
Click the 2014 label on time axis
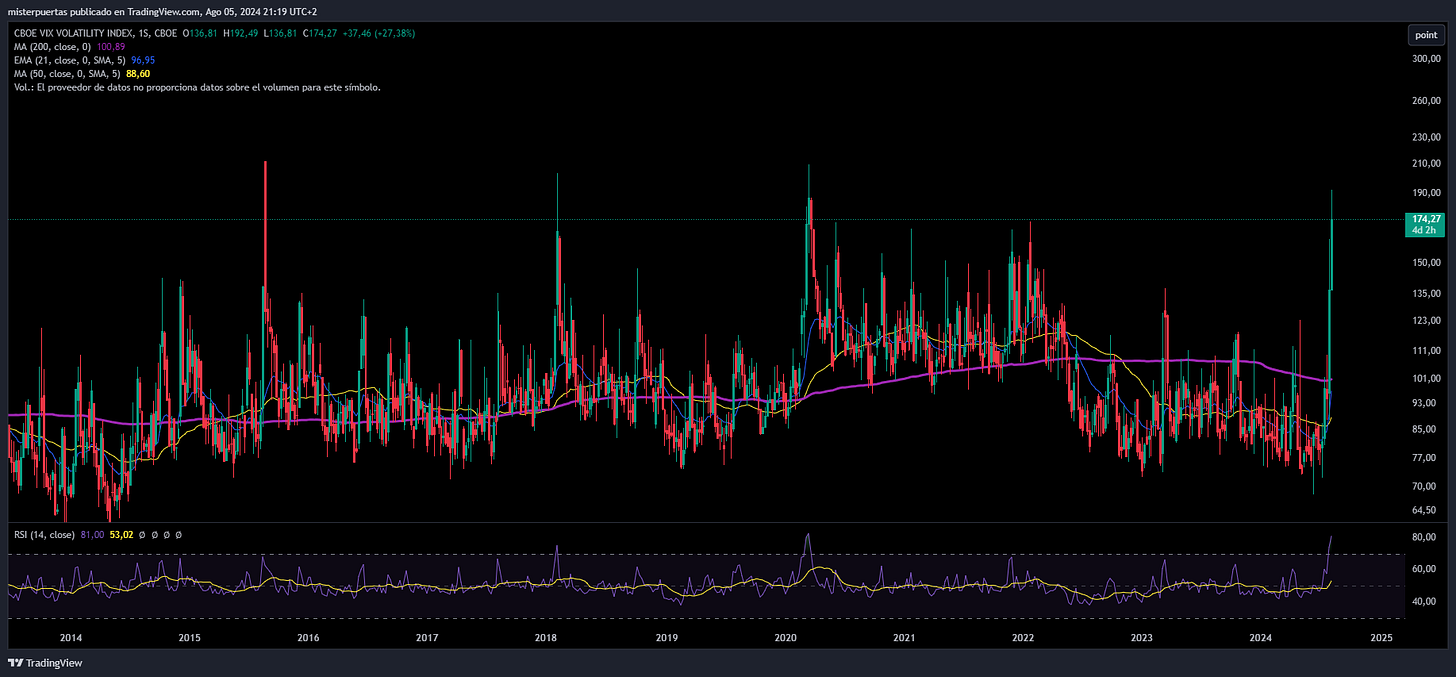click(70, 637)
